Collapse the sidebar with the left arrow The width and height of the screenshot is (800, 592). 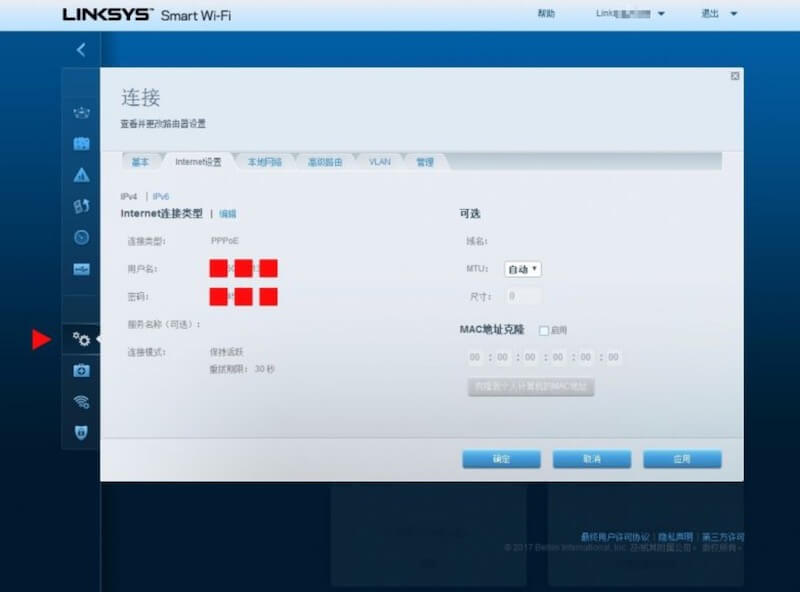[83, 50]
